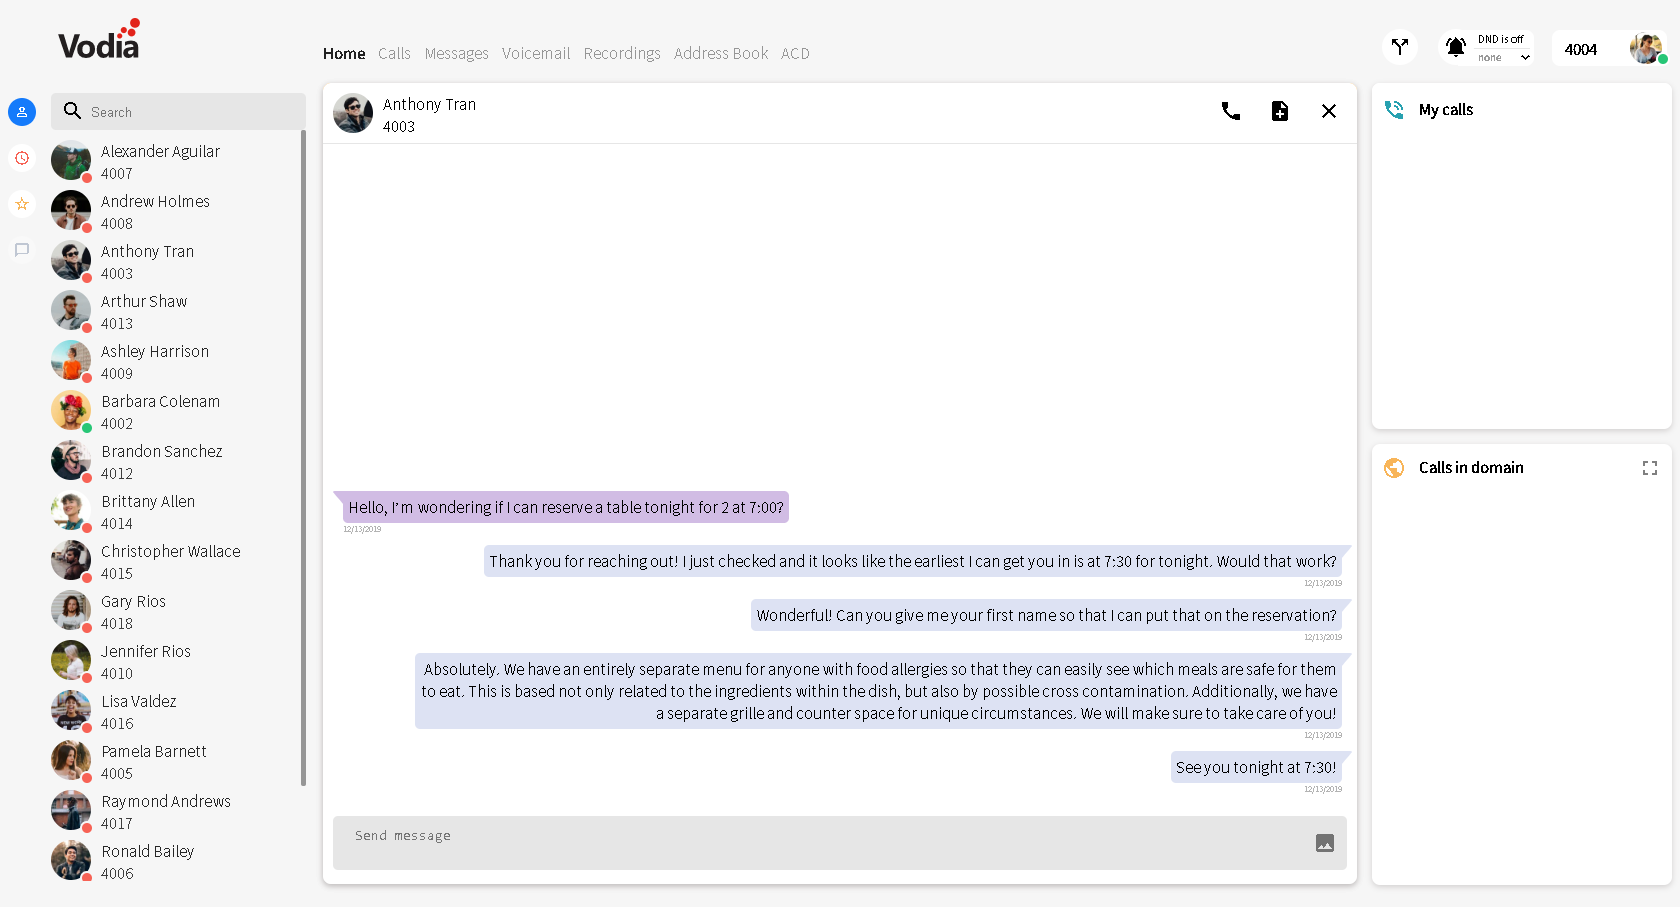Click the My calls phone icon

click(x=1394, y=110)
